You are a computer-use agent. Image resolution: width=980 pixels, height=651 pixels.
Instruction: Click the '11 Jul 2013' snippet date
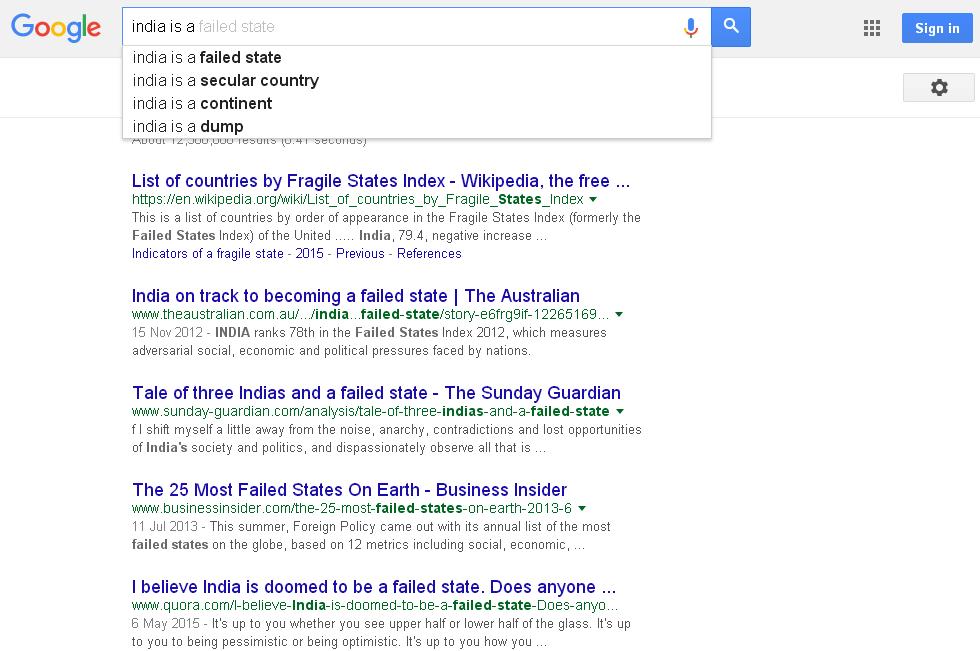164,527
